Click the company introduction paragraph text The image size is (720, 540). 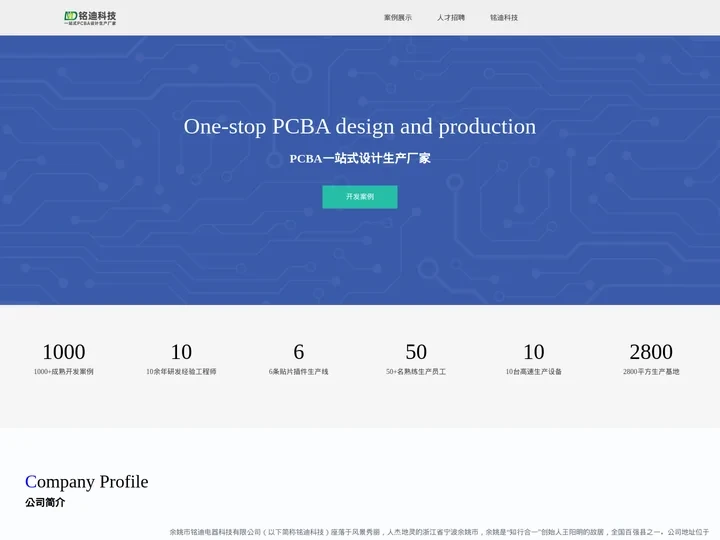pyautogui.click(x=440, y=532)
